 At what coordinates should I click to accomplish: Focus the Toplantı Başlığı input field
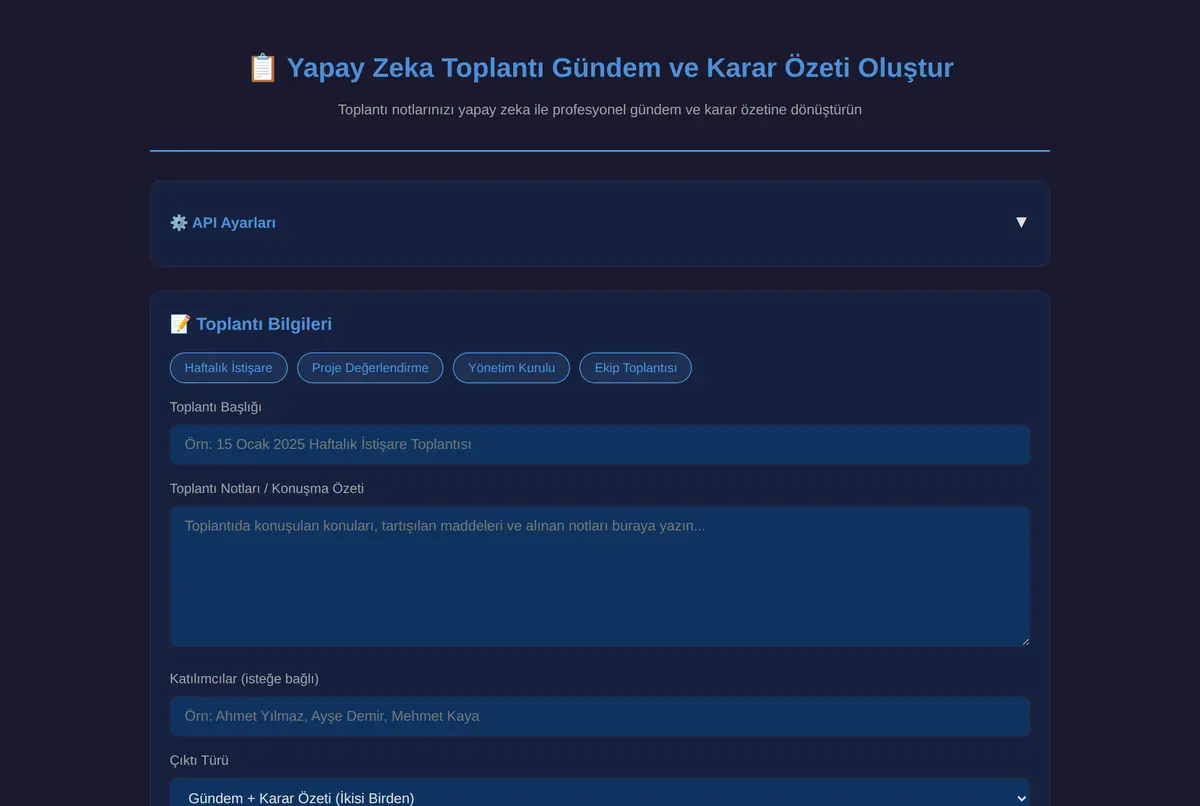click(600, 444)
